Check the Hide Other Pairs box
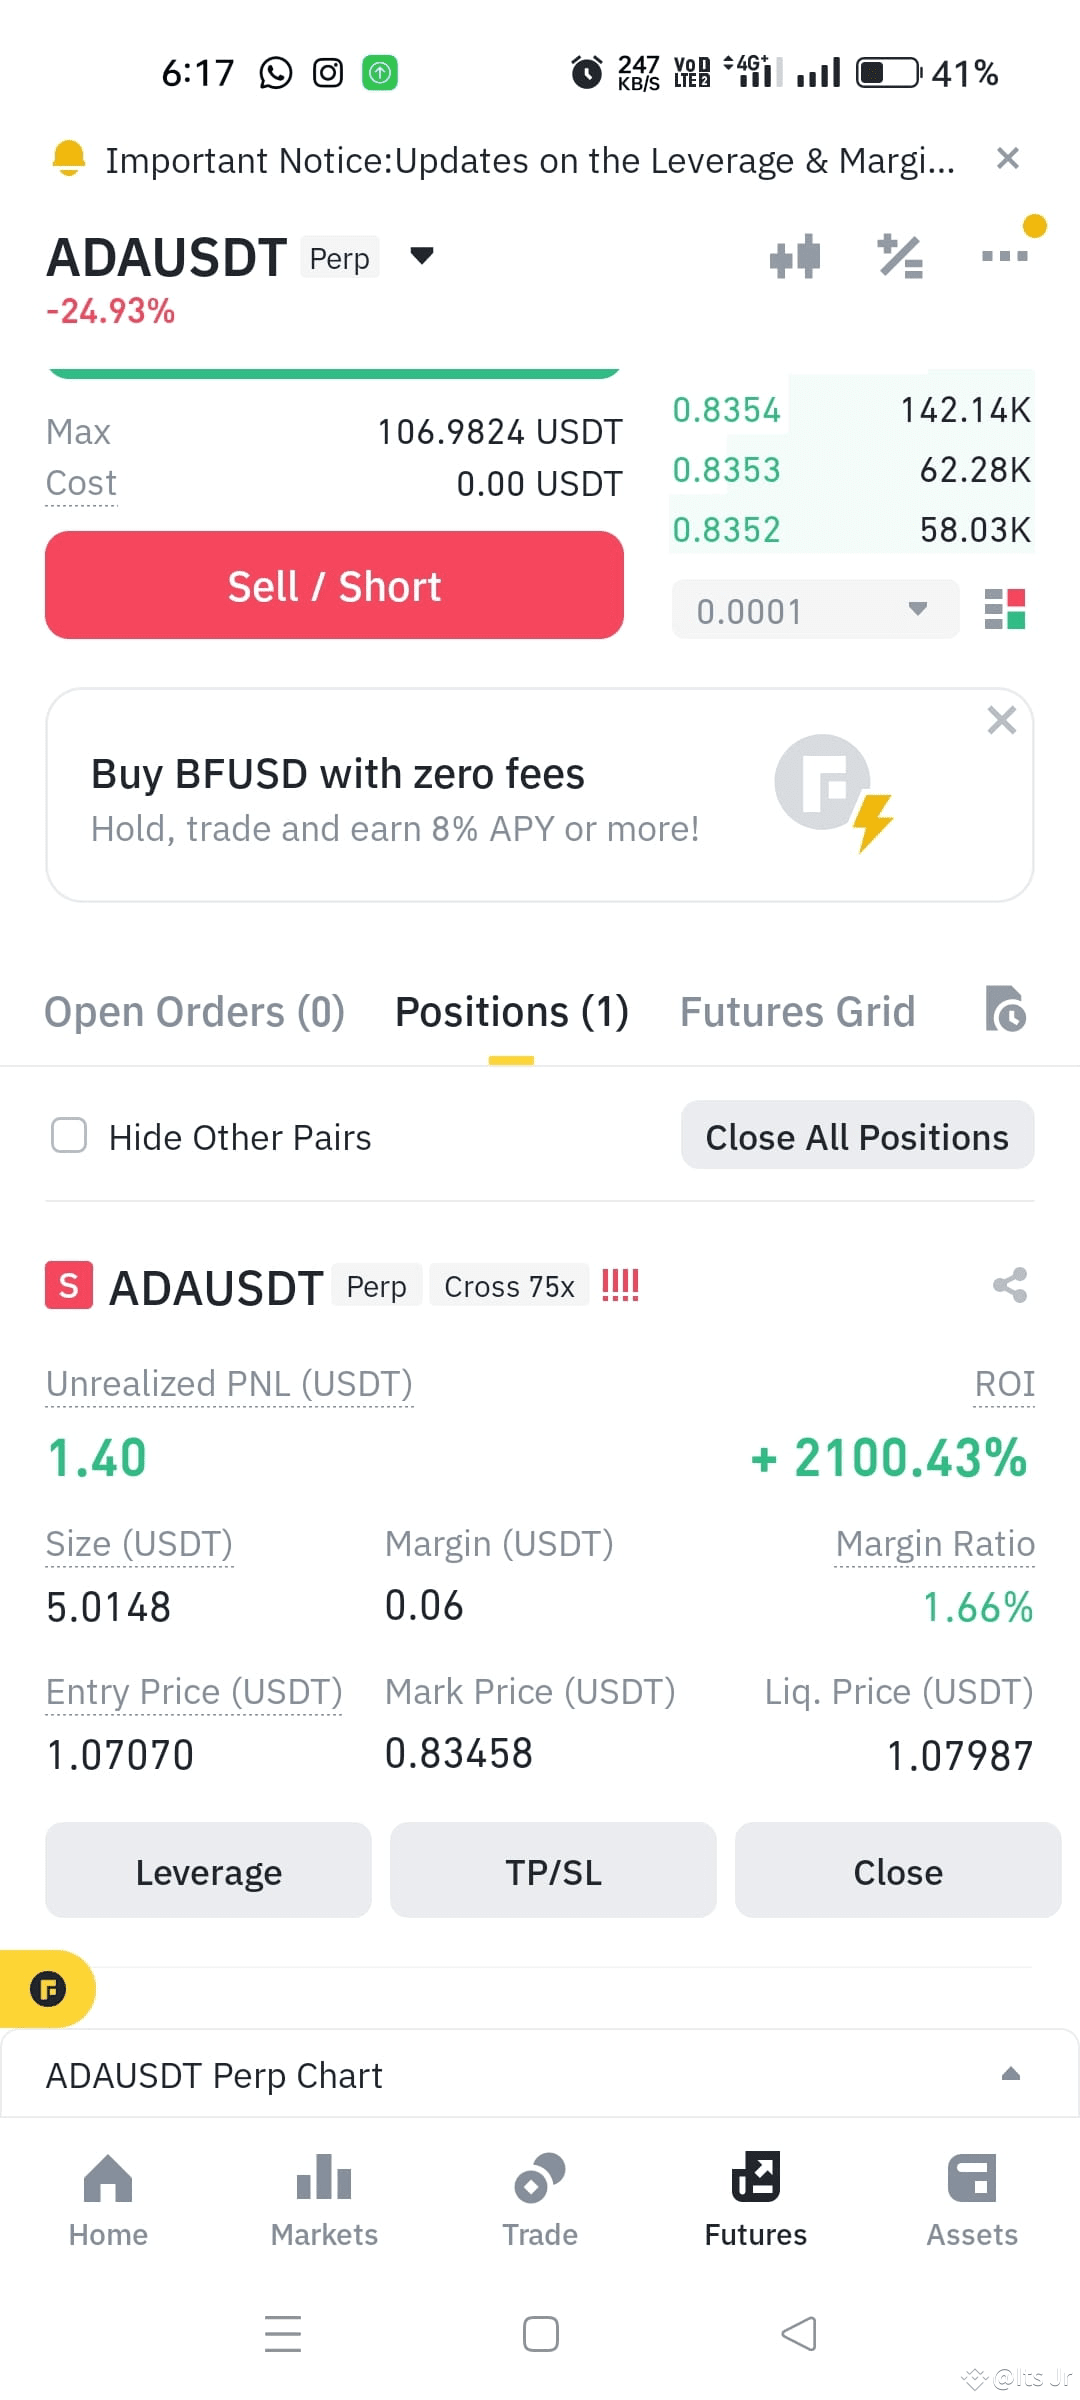The height and width of the screenshot is (2400, 1080). tap(69, 1135)
